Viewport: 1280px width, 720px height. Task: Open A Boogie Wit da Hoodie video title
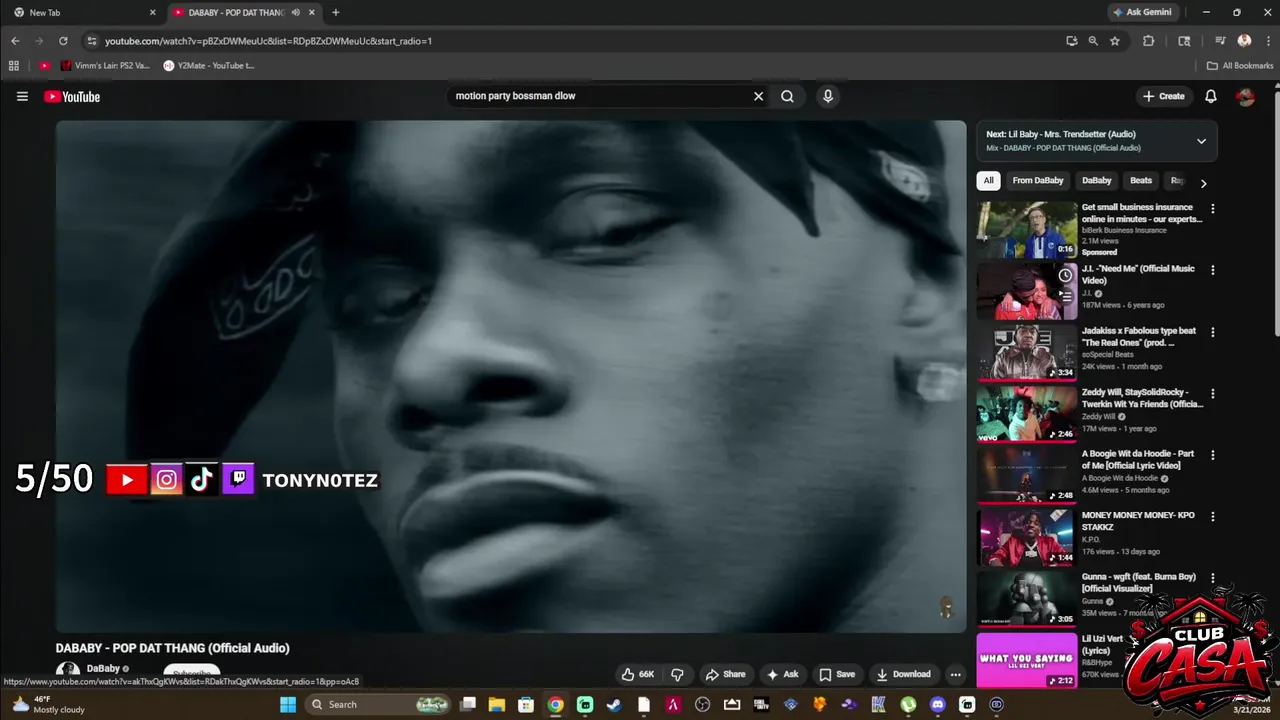1138,459
